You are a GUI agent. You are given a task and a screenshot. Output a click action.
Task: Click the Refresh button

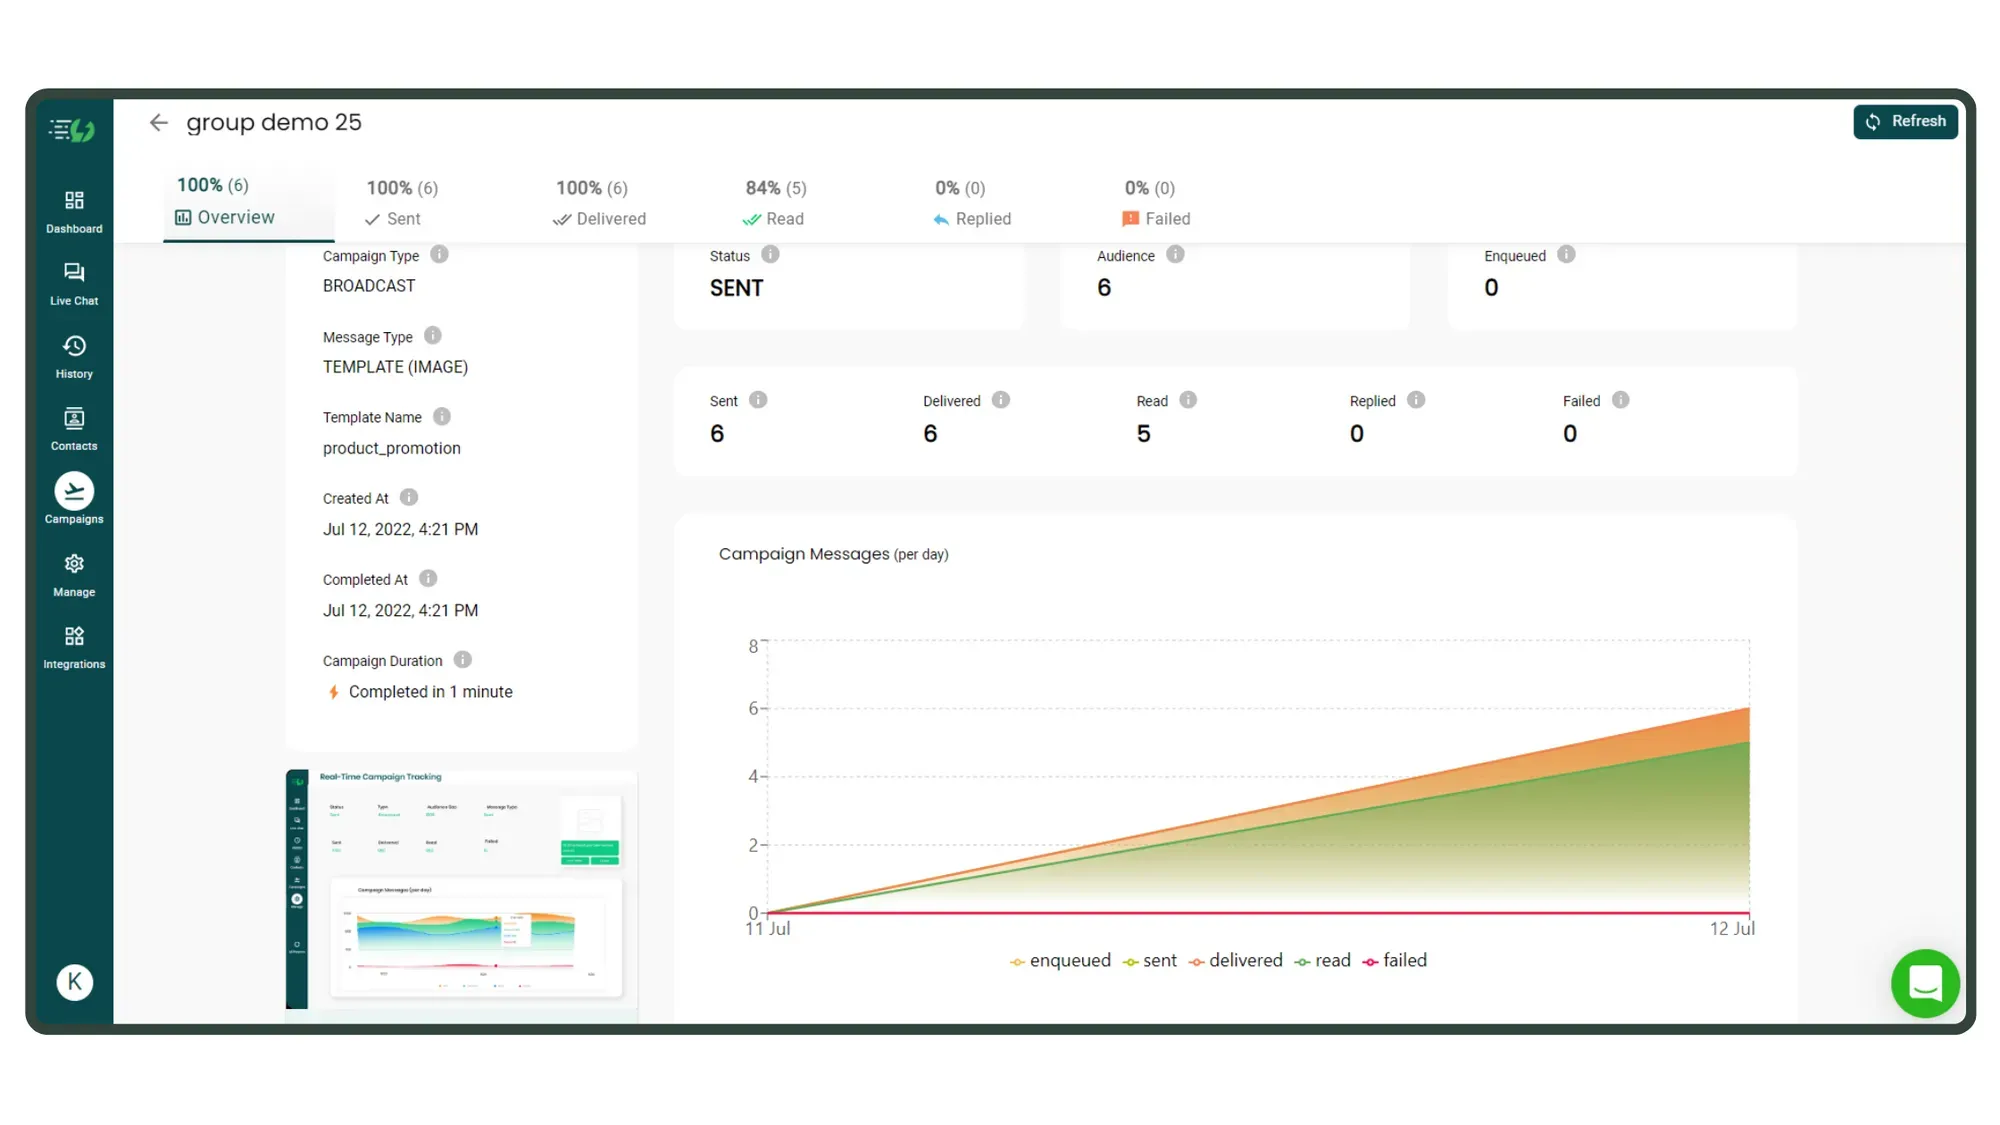point(1905,121)
